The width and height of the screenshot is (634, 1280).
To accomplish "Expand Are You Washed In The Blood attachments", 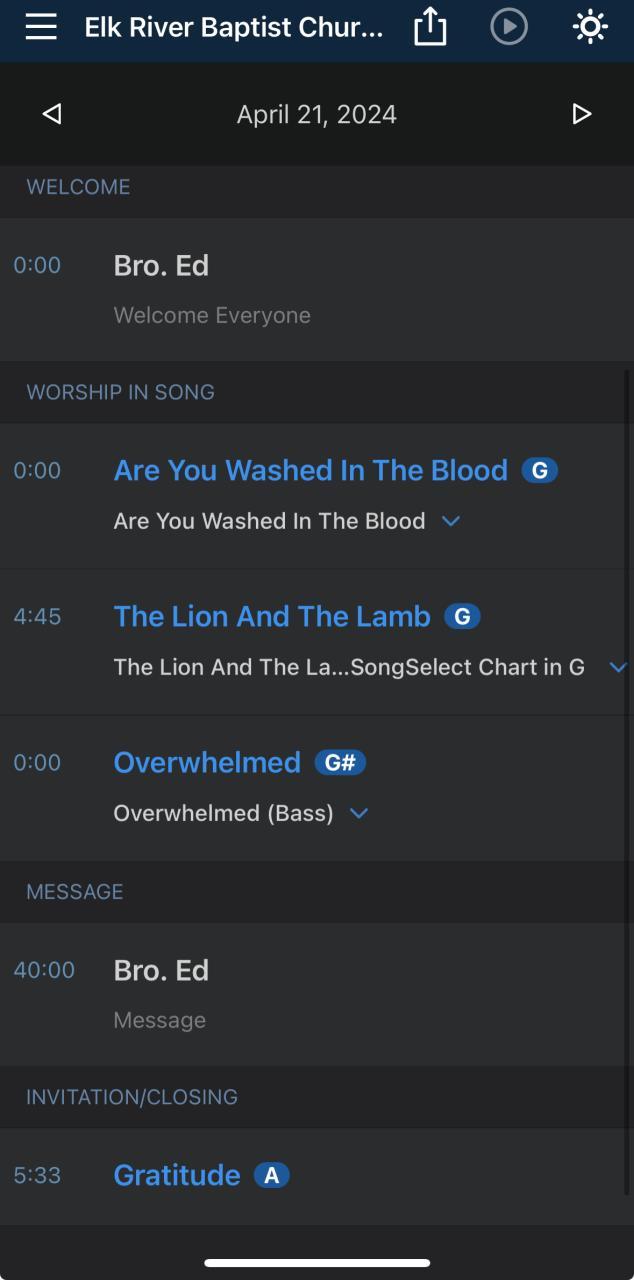I will point(451,521).
